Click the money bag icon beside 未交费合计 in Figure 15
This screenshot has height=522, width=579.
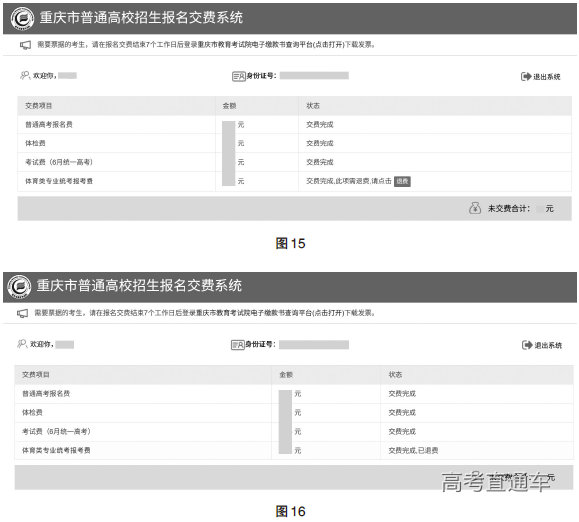475,208
